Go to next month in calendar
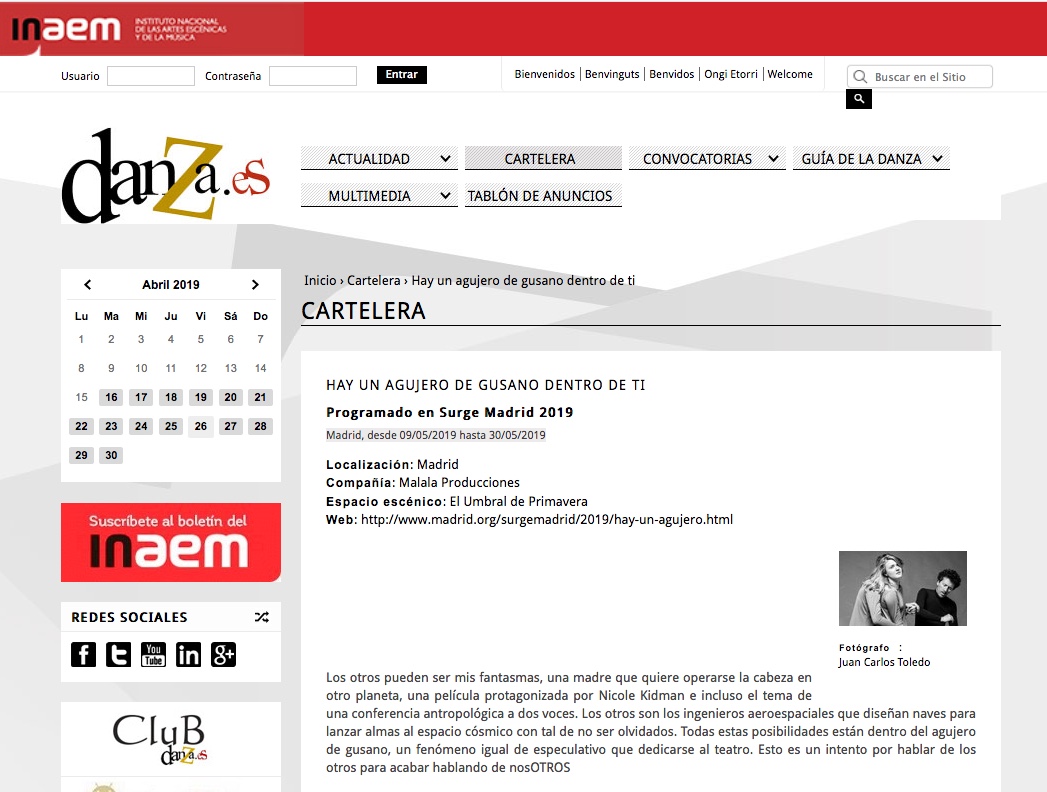Image resolution: width=1047 pixels, height=792 pixels. (255, 285)
